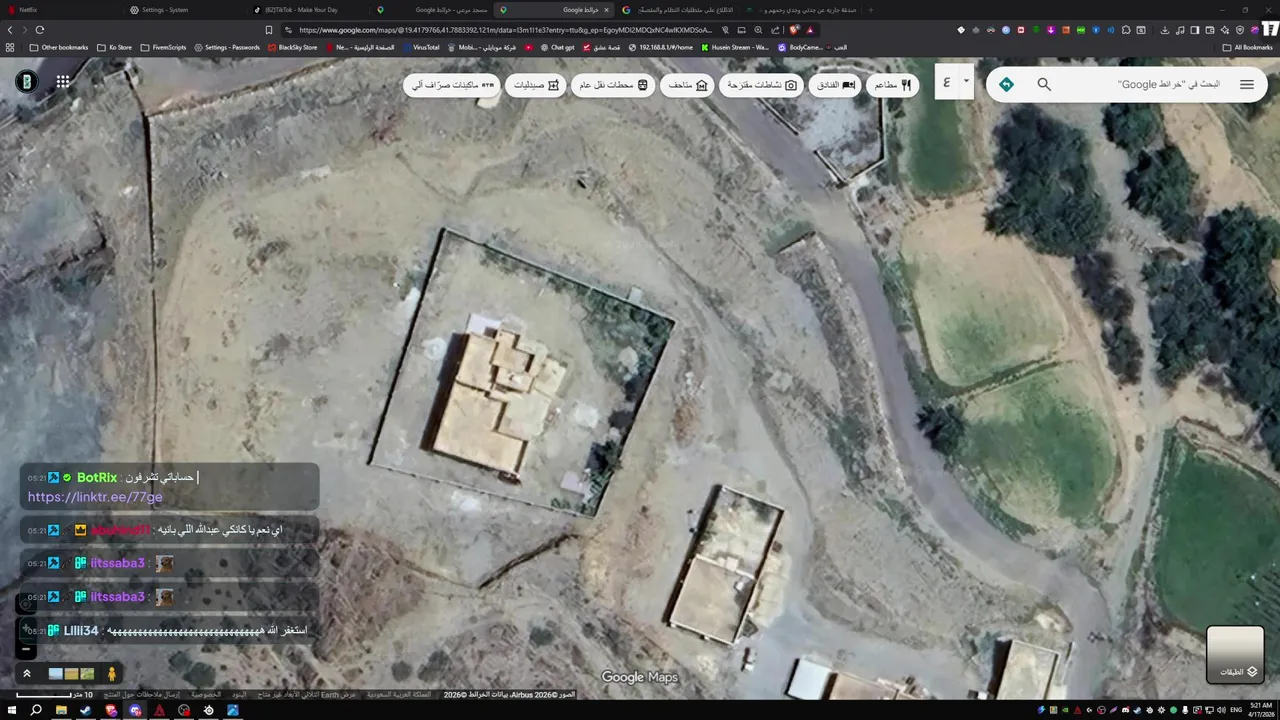The image size is (1280, 720).
Task: Select the first imagery thumbnail in bottom strip
Action: pyautogui.click(x=56, y=674)
